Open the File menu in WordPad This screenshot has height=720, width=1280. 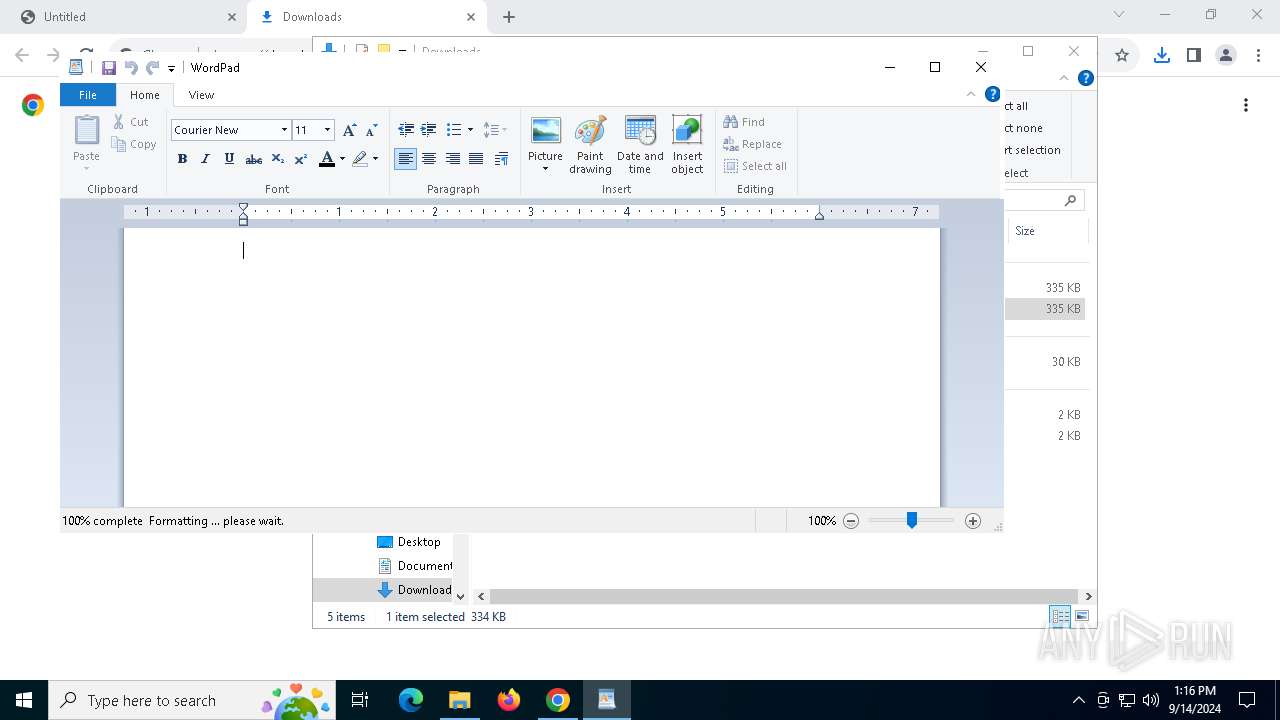(88, 95)
